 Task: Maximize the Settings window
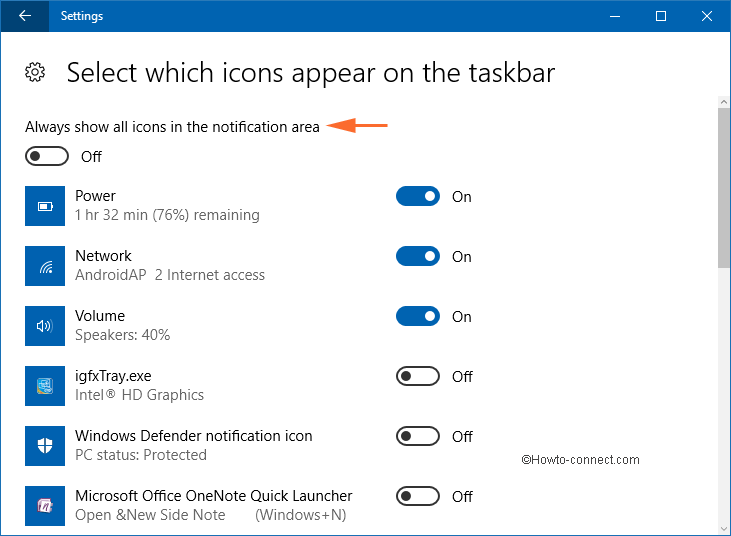(661, 16)
